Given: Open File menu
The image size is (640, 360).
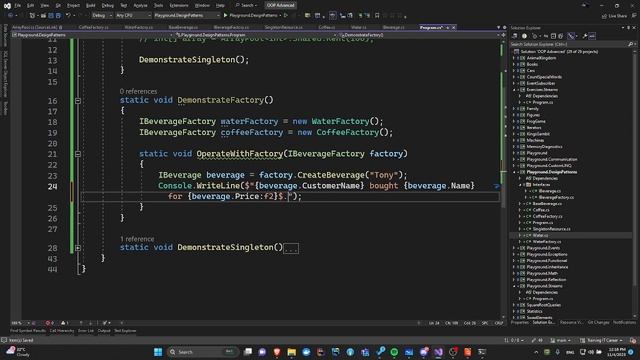Looking at the screenshot, I should tap(18, 5).
